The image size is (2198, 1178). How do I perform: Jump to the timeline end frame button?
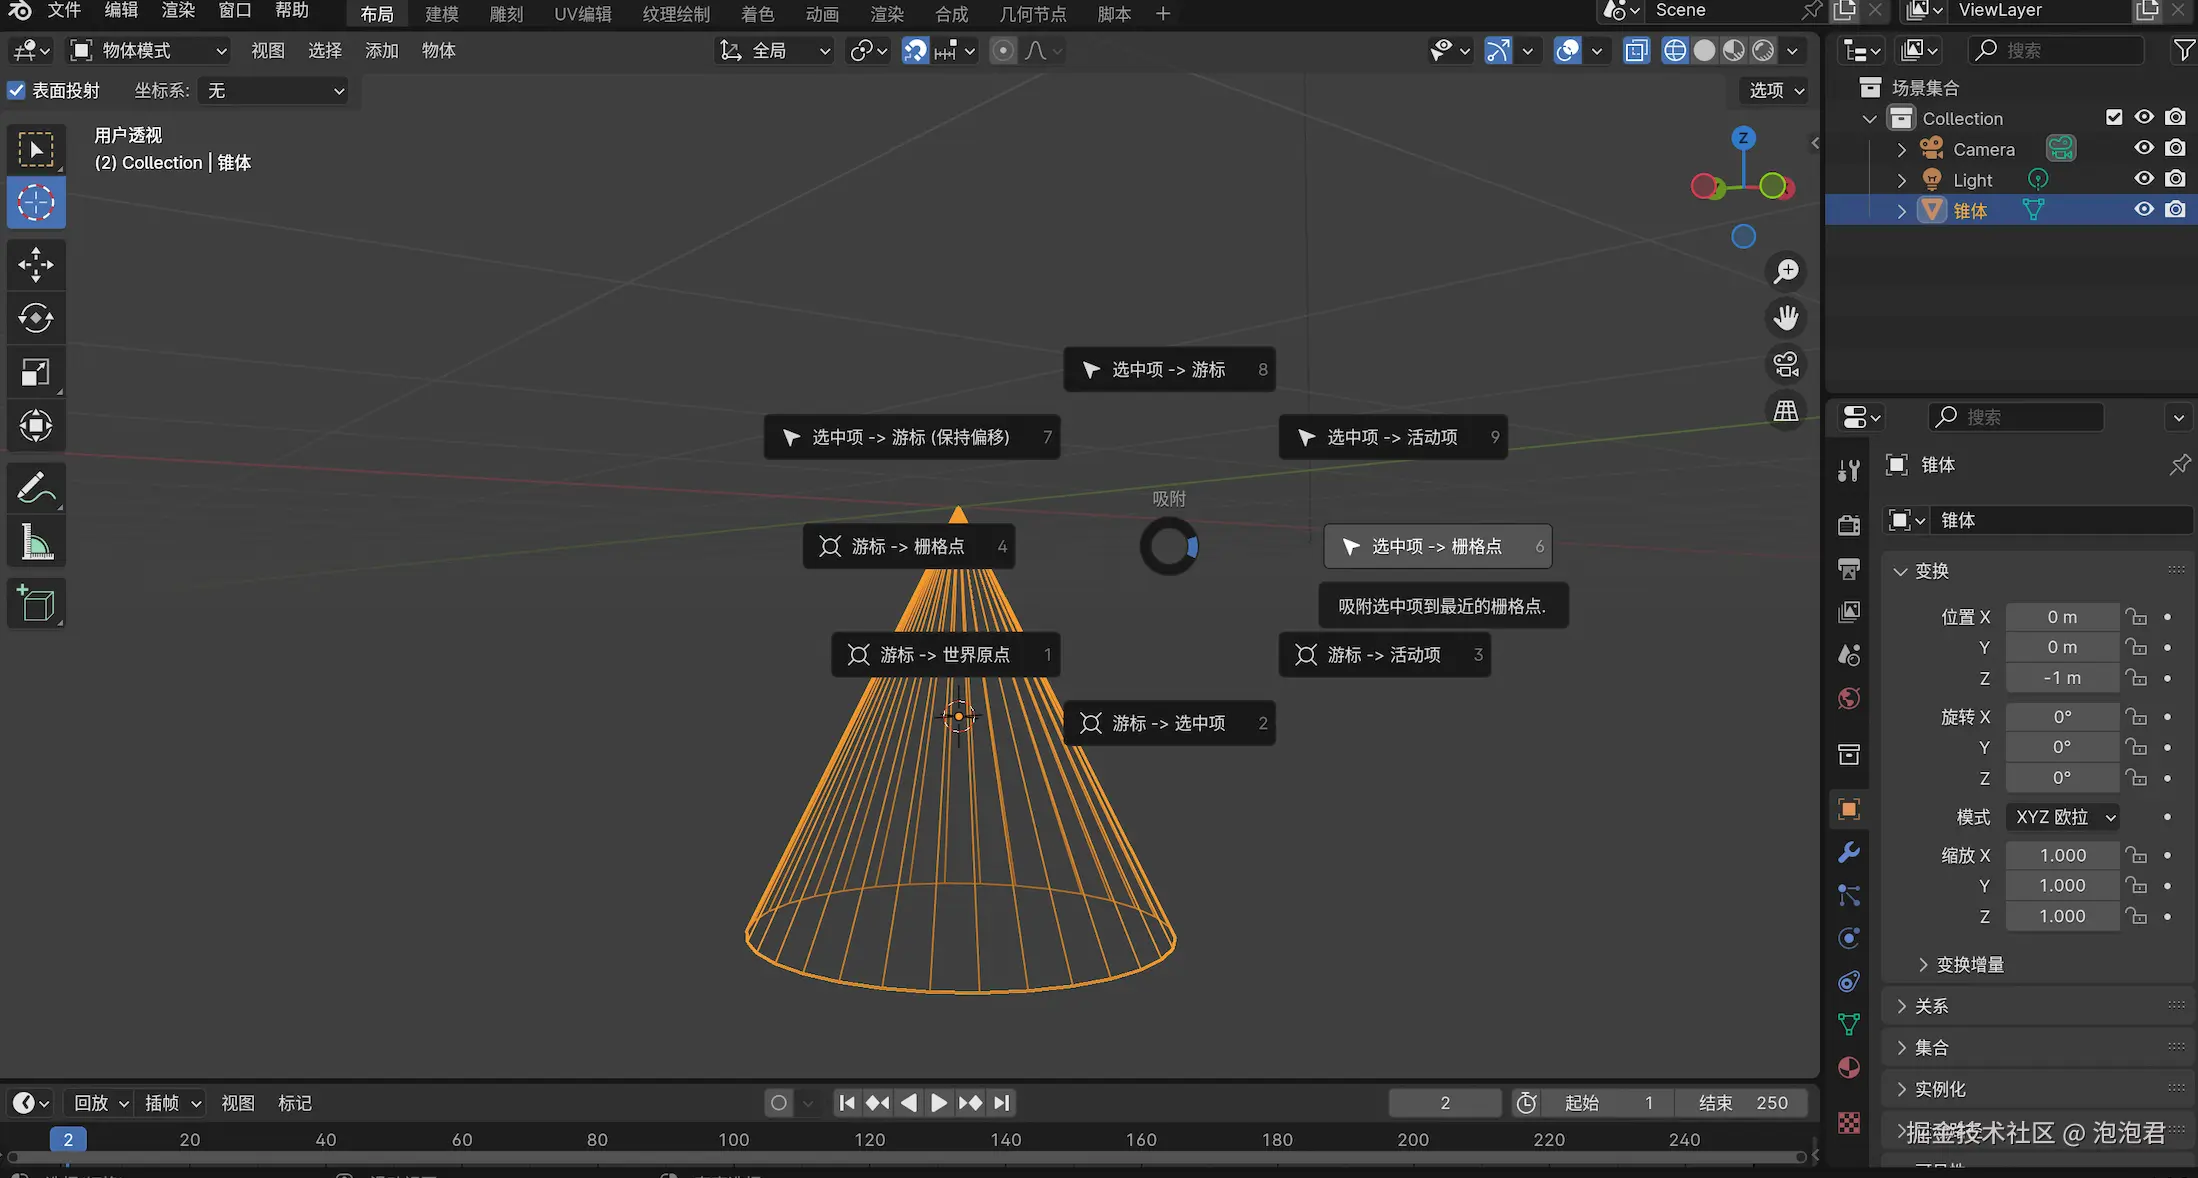(x=1002, y=1103)
